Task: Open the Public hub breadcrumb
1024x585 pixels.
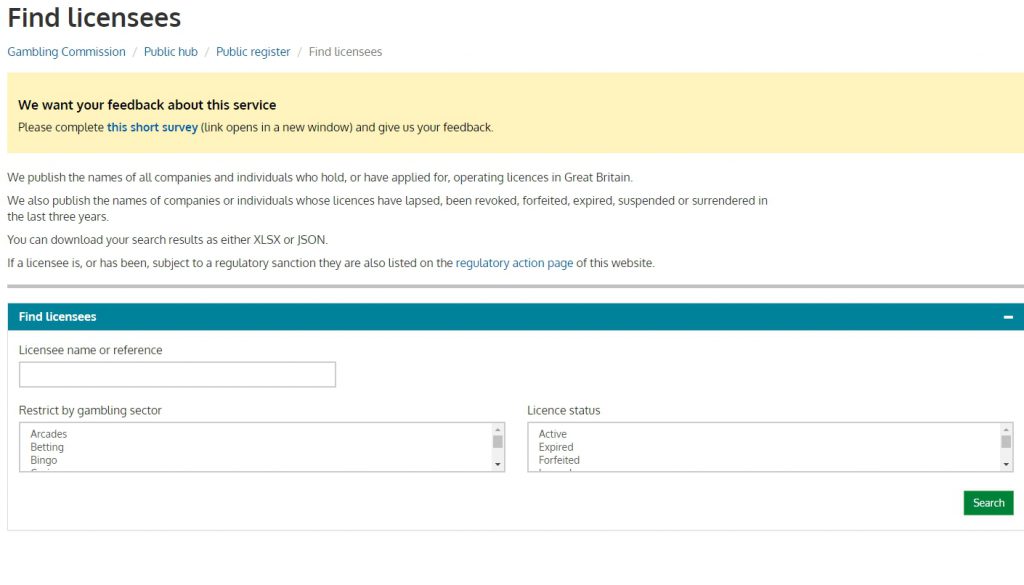Action: pyautogui.click(x=171, y=52)
